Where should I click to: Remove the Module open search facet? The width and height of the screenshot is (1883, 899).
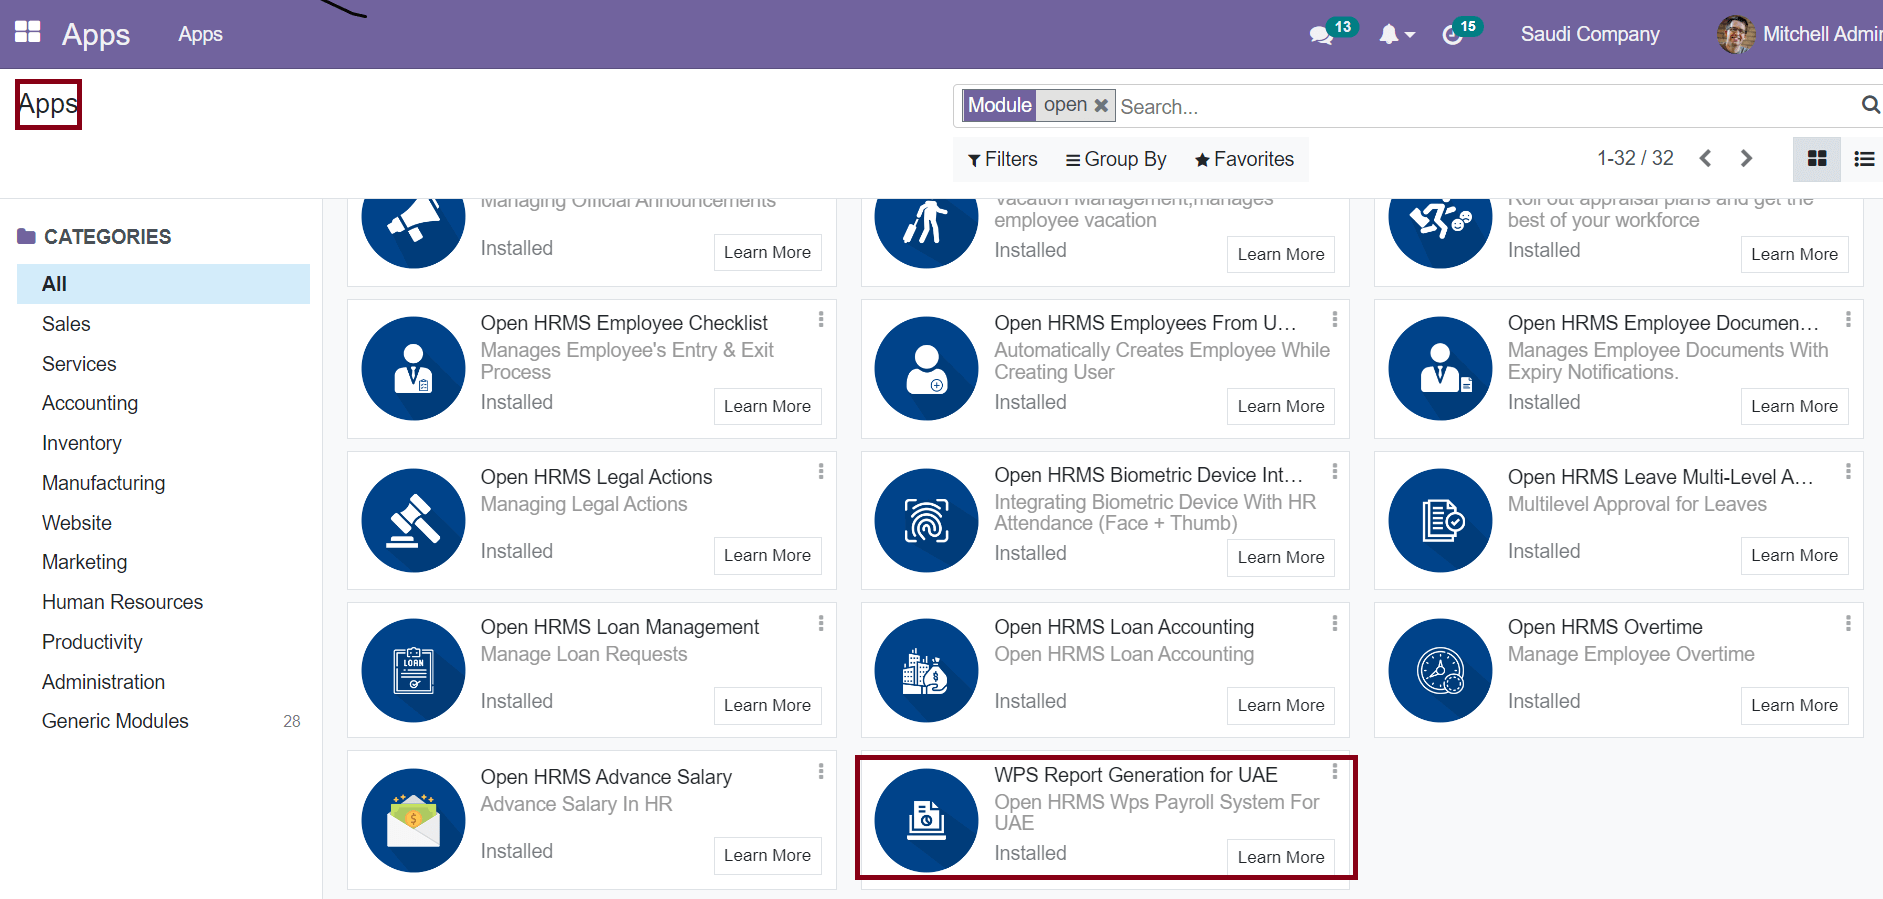click(1100, 105)
